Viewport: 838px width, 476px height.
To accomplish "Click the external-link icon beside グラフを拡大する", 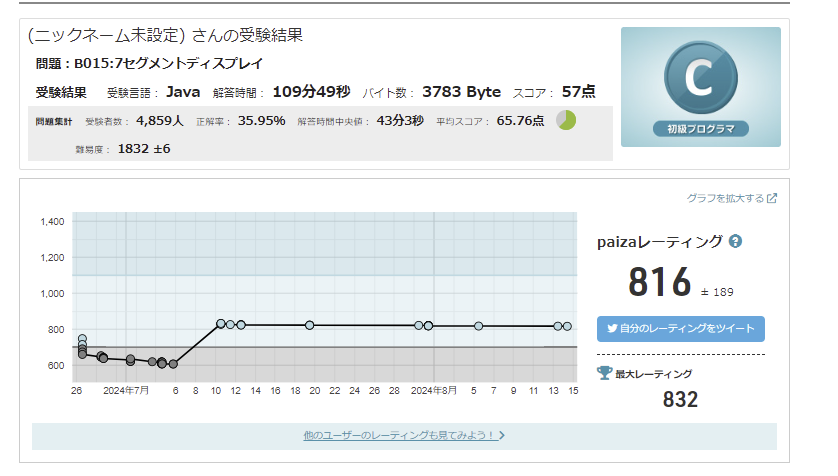I will (x=772, y=198).
